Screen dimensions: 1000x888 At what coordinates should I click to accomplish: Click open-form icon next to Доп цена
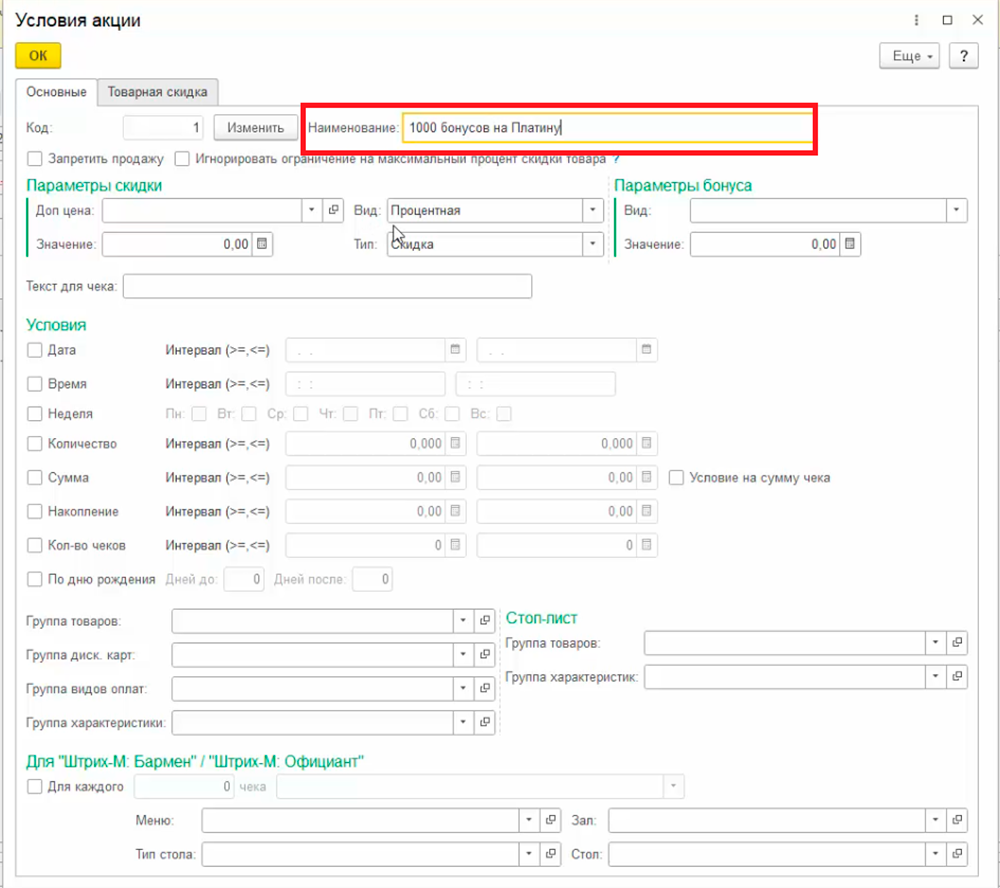[x=334, y=210]
